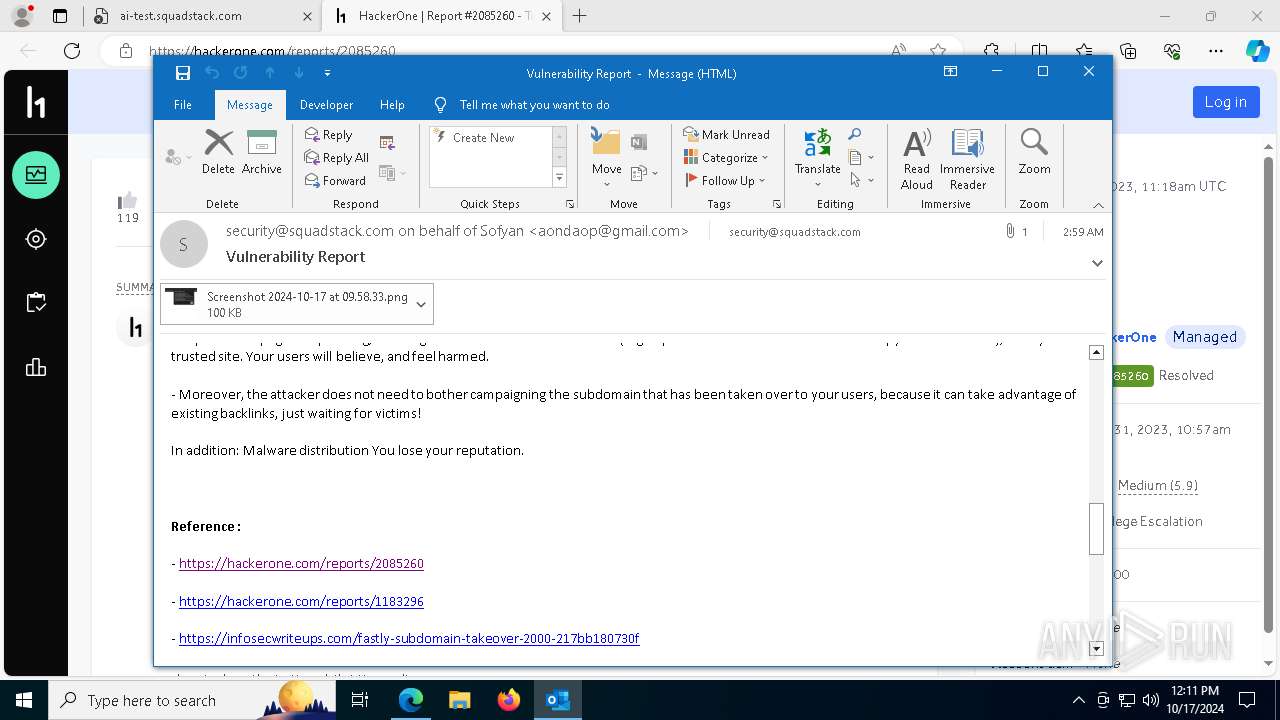
Task: Click the message body scroll up arrow
Action: coord(1096,352)
